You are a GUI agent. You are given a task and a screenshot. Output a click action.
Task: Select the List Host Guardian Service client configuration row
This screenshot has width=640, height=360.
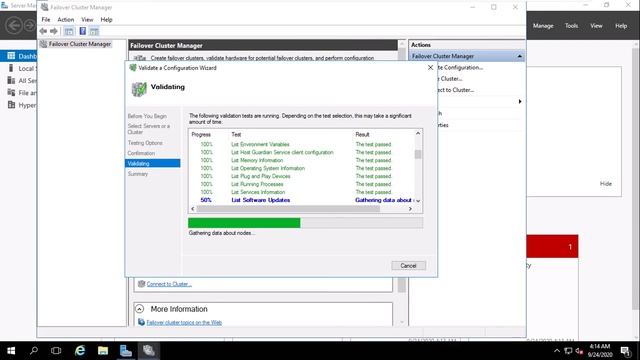(x=301, y=152)
